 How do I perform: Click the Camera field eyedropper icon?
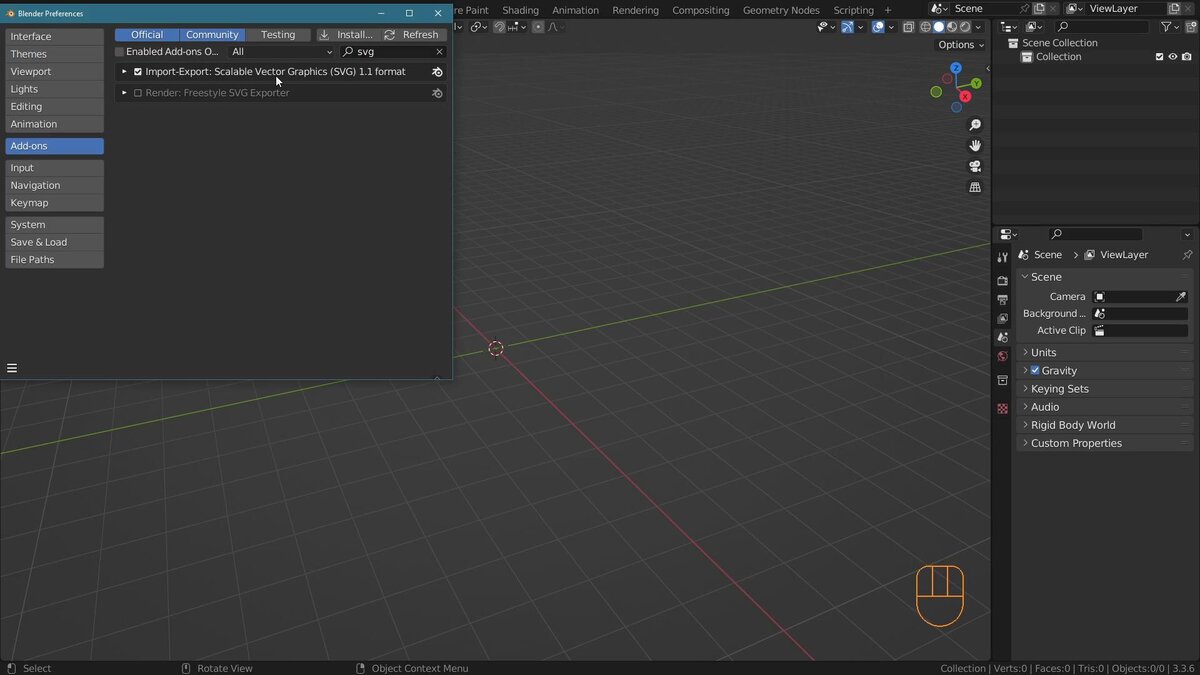[1181, 297]
